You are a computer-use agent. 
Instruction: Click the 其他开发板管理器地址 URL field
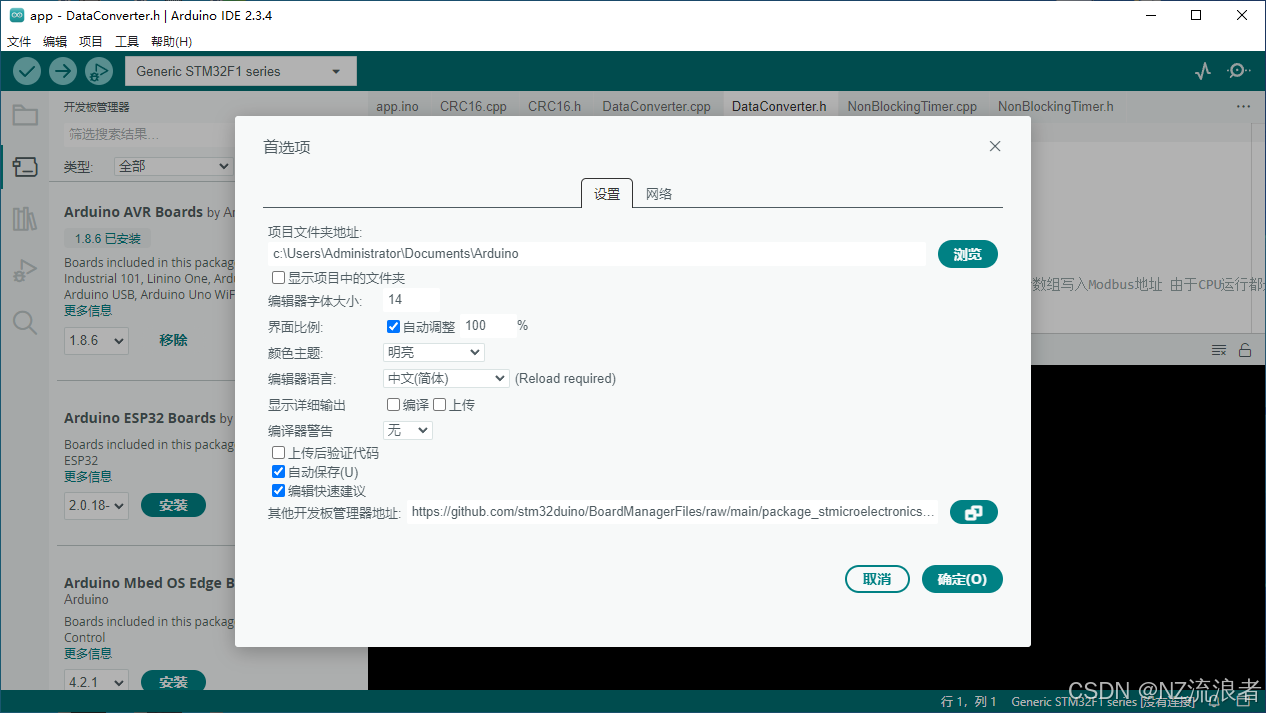[672, 512]
